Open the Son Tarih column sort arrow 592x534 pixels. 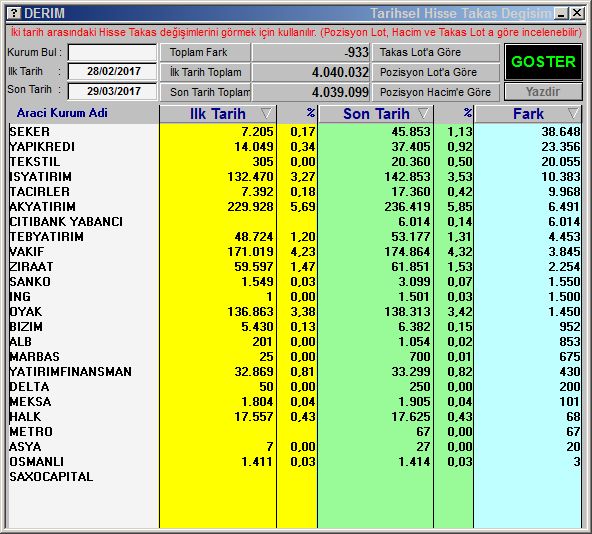tap(424, 113)
